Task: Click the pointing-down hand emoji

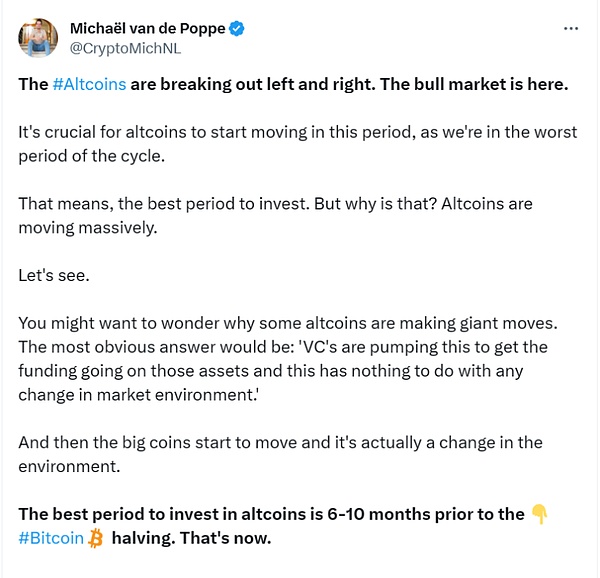Action: (x=539, y=514)
